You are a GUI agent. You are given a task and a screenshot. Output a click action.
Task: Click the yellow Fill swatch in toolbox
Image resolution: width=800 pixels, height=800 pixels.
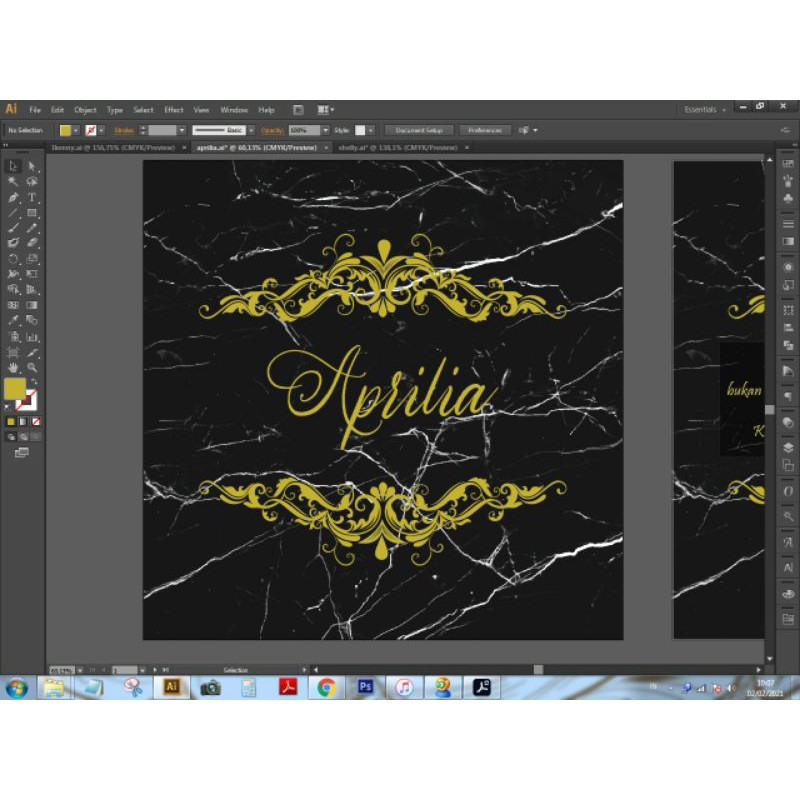(15, 389)
